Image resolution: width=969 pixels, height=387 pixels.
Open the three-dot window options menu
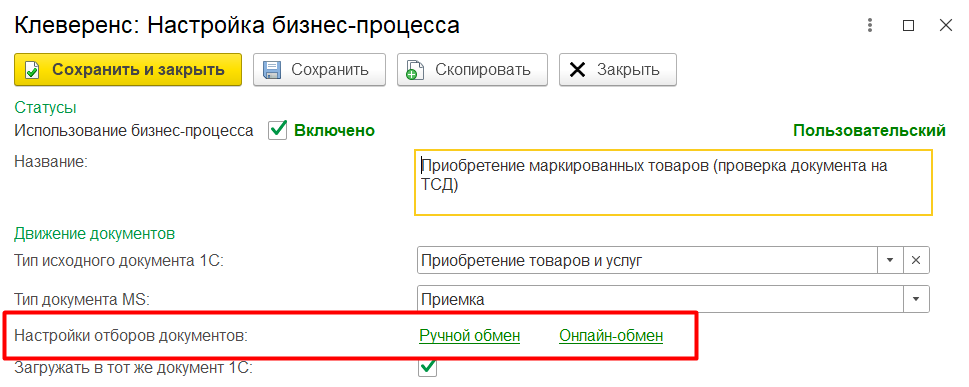point(870,25)
